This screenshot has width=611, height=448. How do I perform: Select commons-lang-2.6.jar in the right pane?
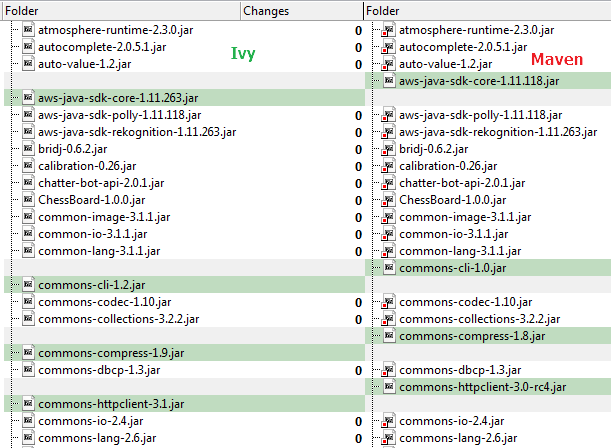458,438
